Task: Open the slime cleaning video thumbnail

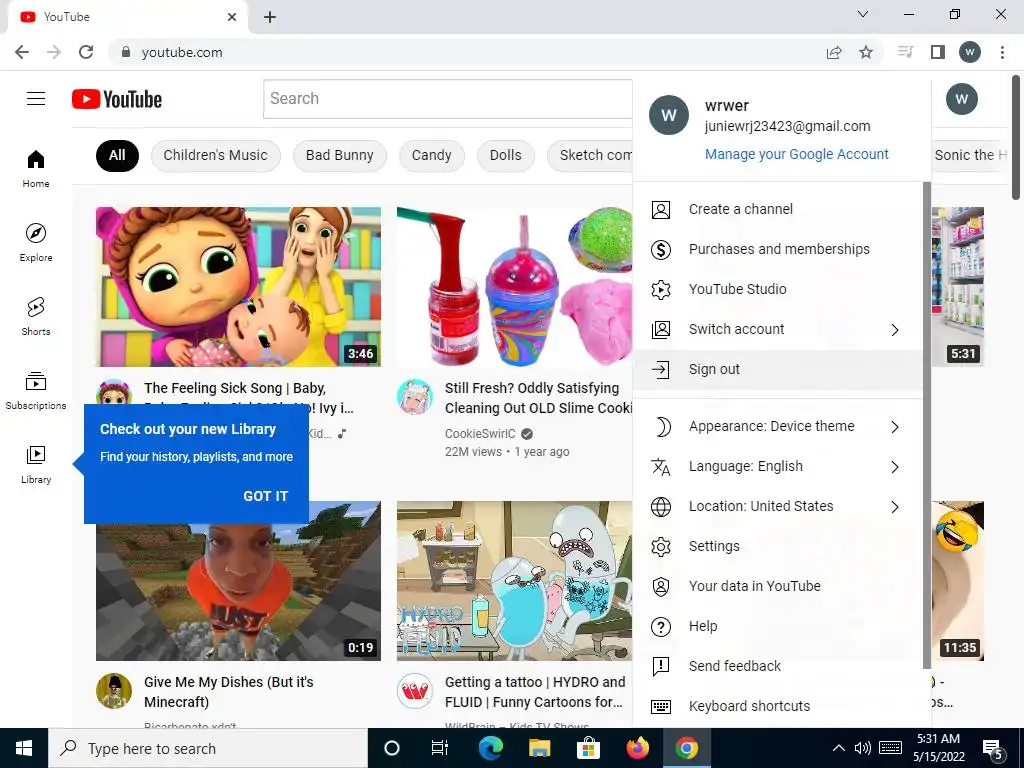Action: tap(515, 287)
